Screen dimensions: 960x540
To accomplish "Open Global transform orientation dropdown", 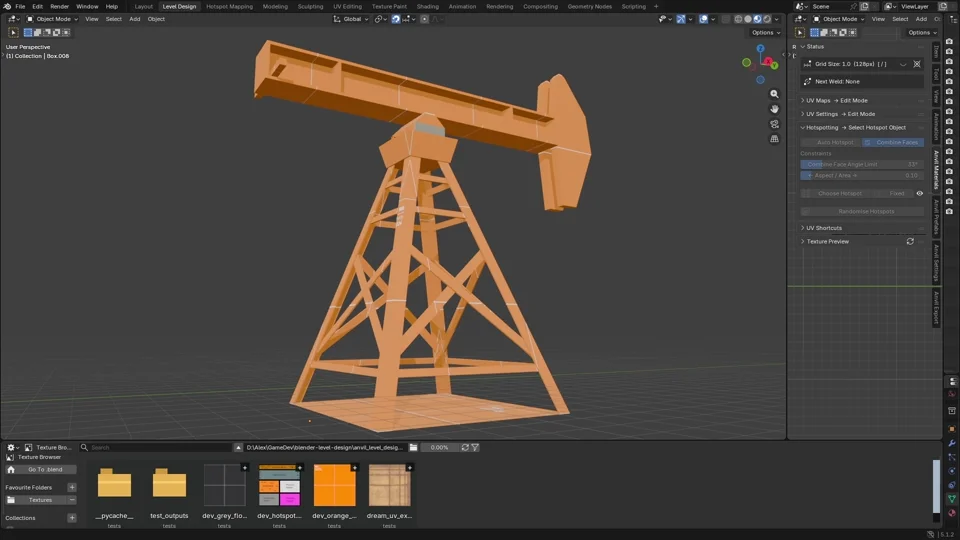I will [x=351, y=19].
